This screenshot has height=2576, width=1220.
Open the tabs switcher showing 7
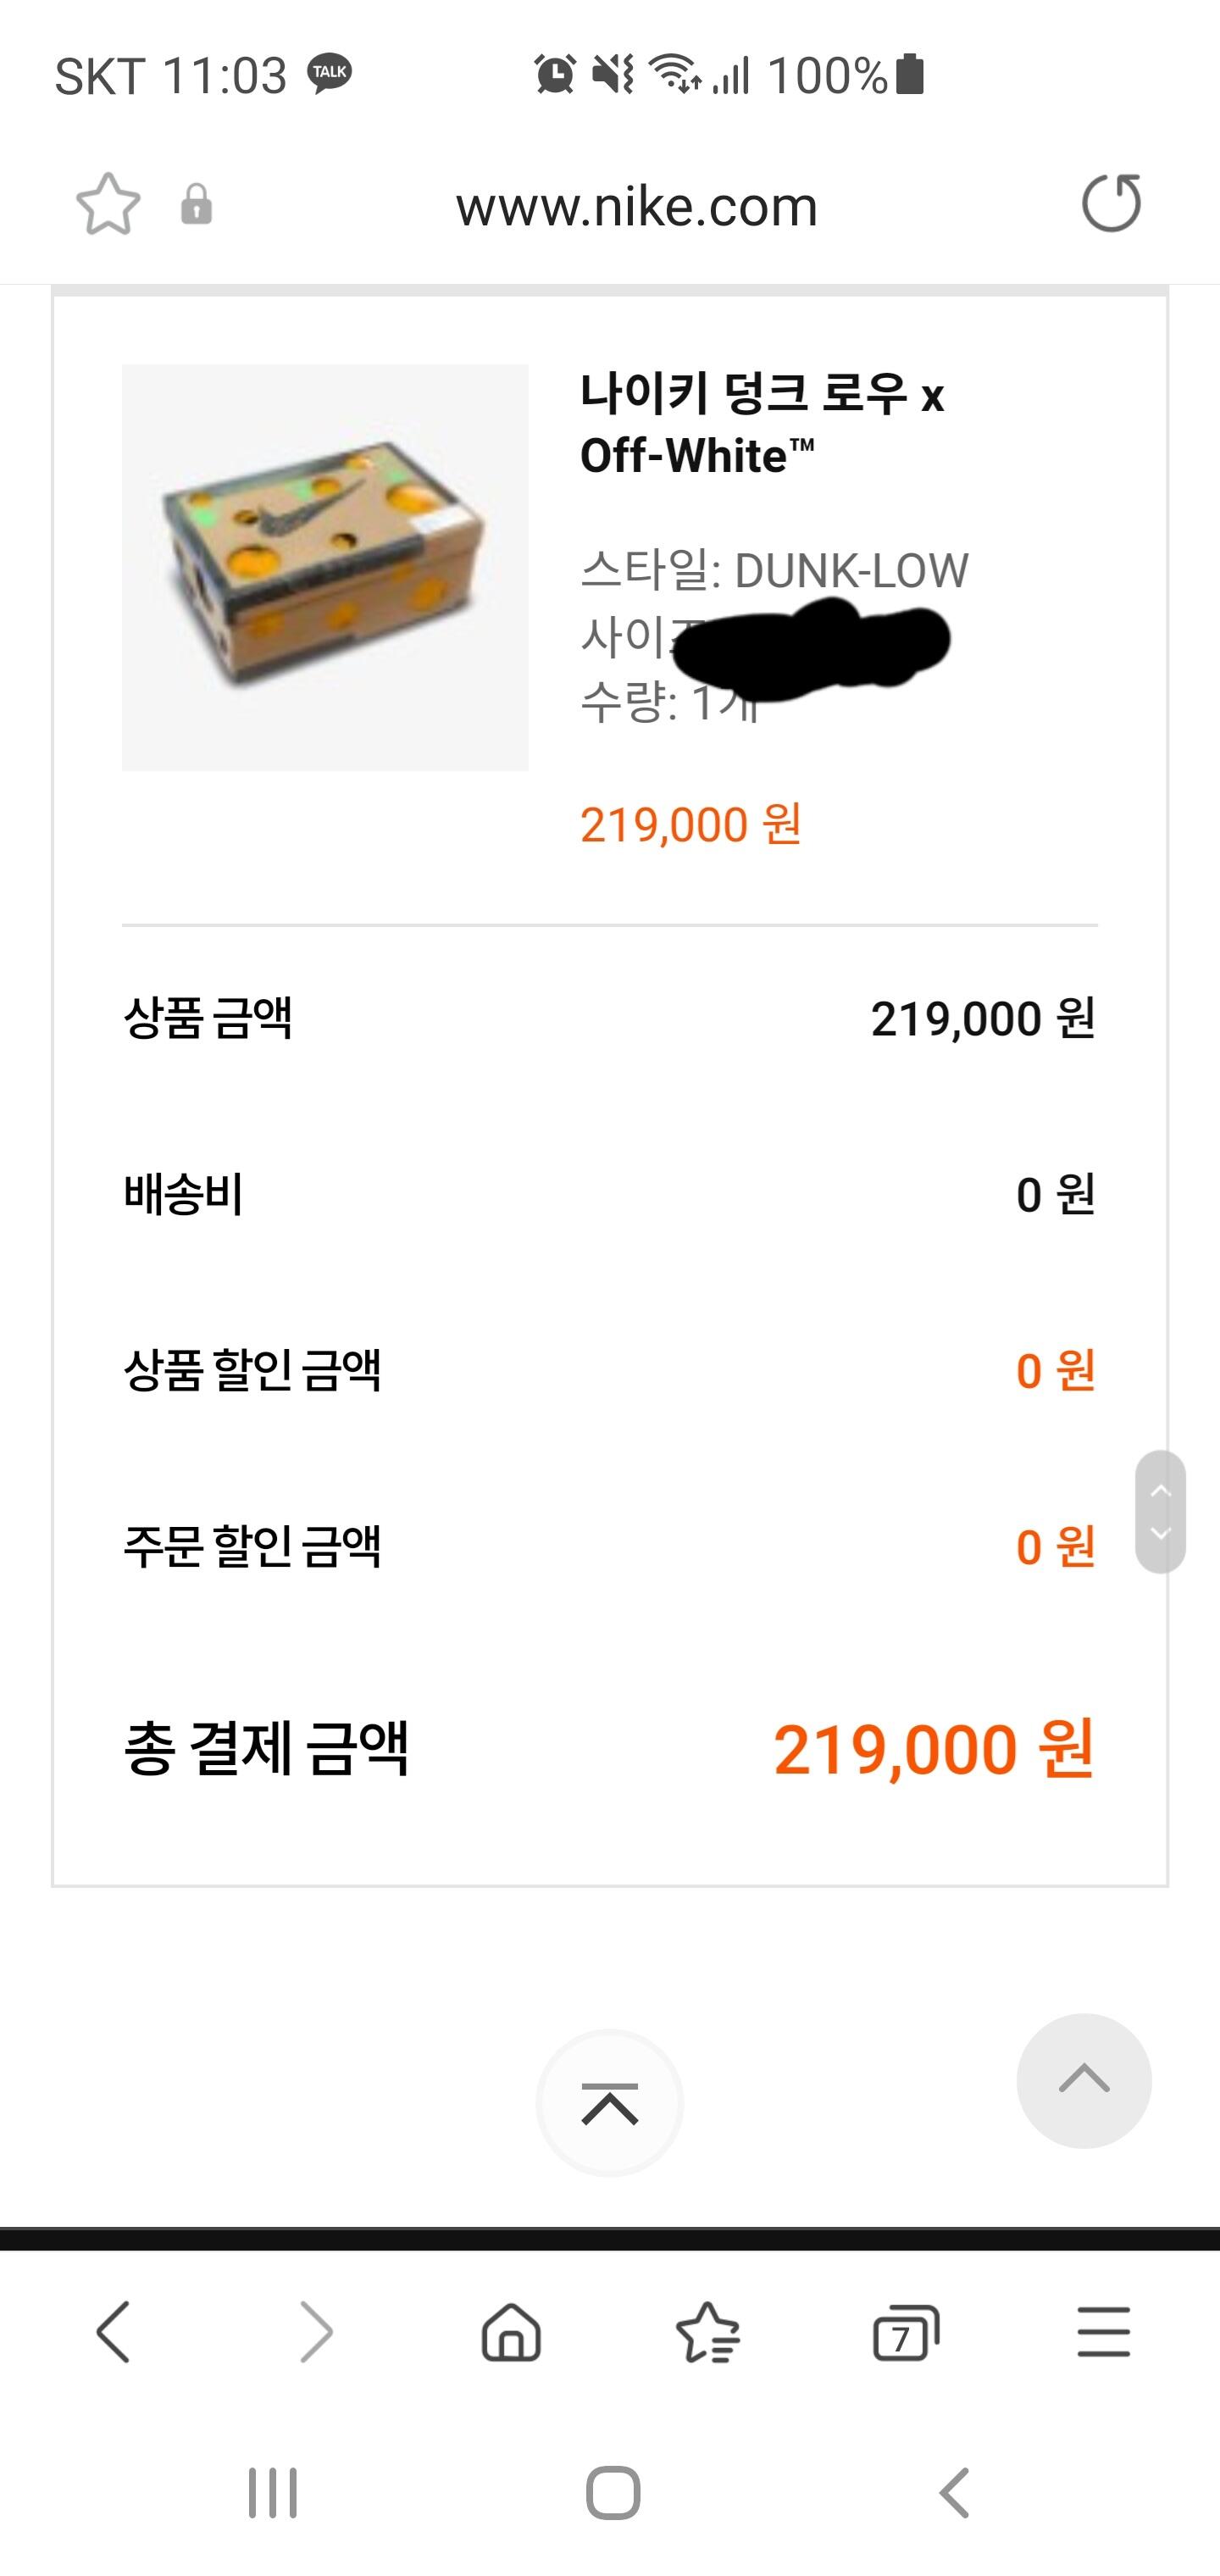coord(906,2332)
